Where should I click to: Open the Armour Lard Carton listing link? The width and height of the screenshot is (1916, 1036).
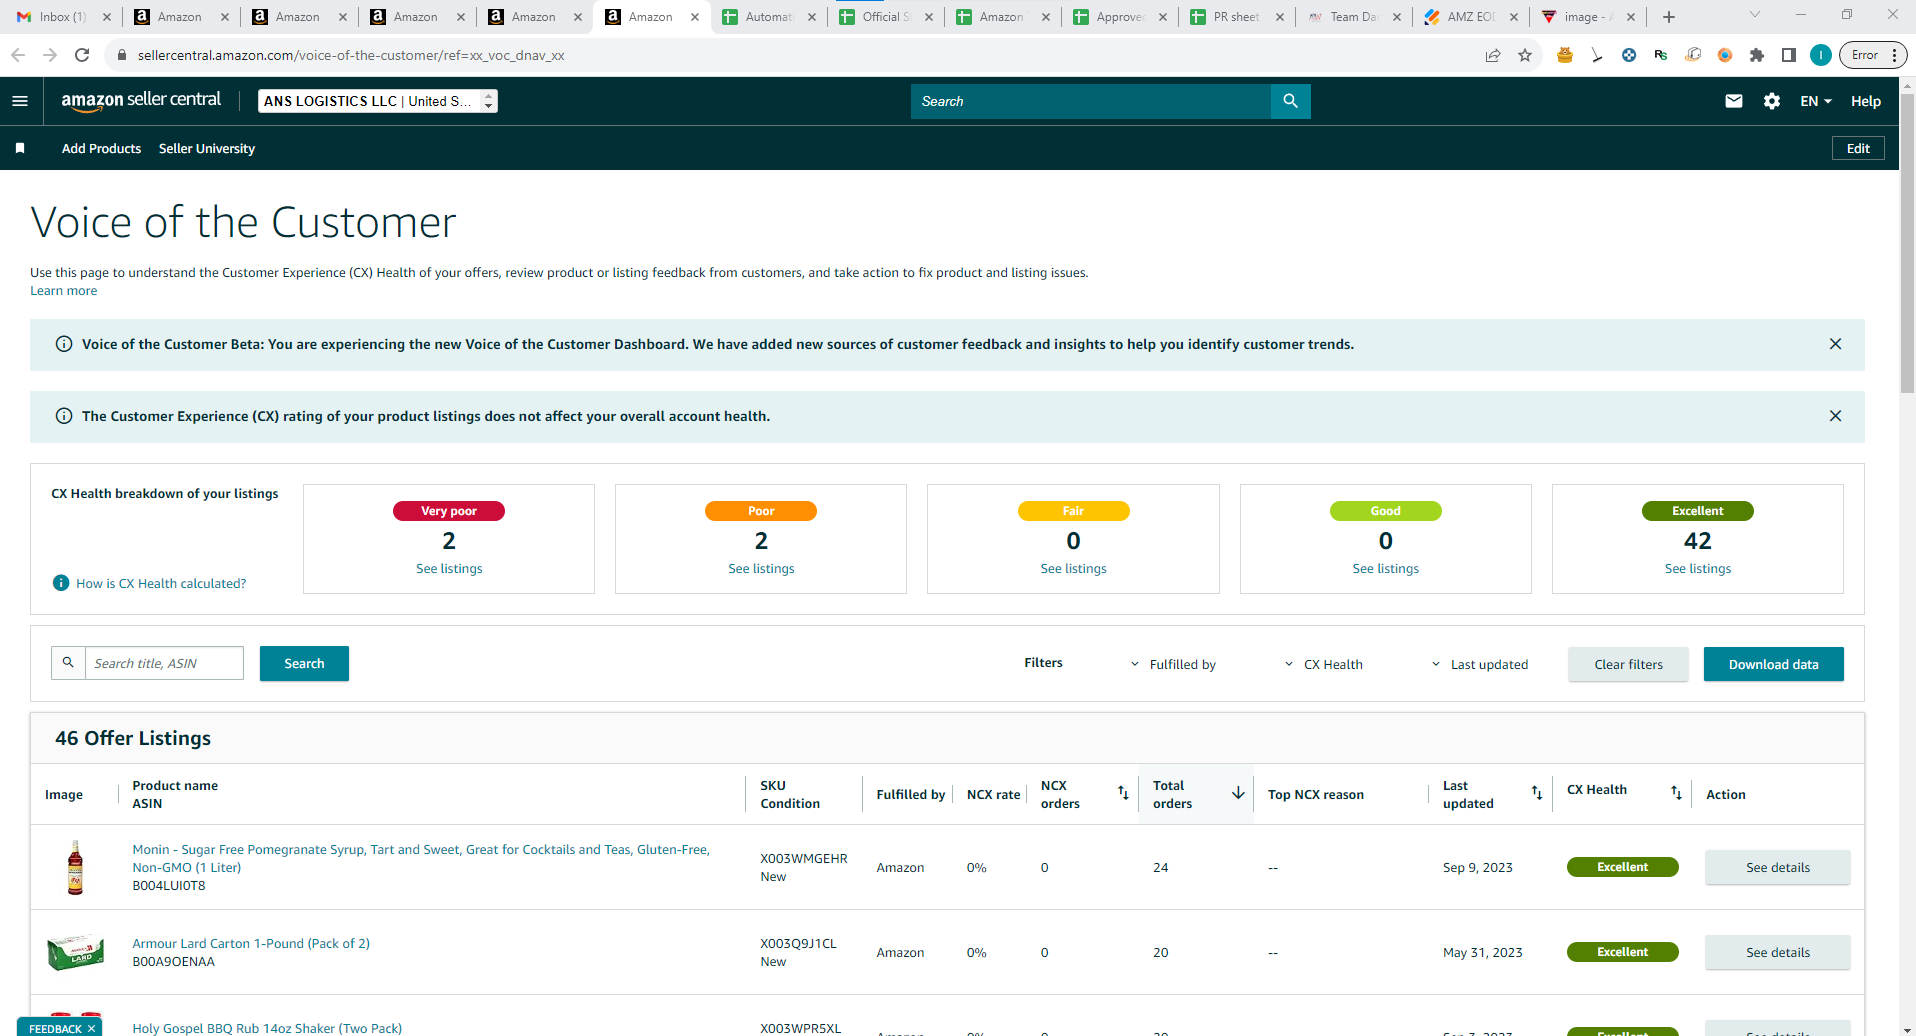tap(251, 943)
